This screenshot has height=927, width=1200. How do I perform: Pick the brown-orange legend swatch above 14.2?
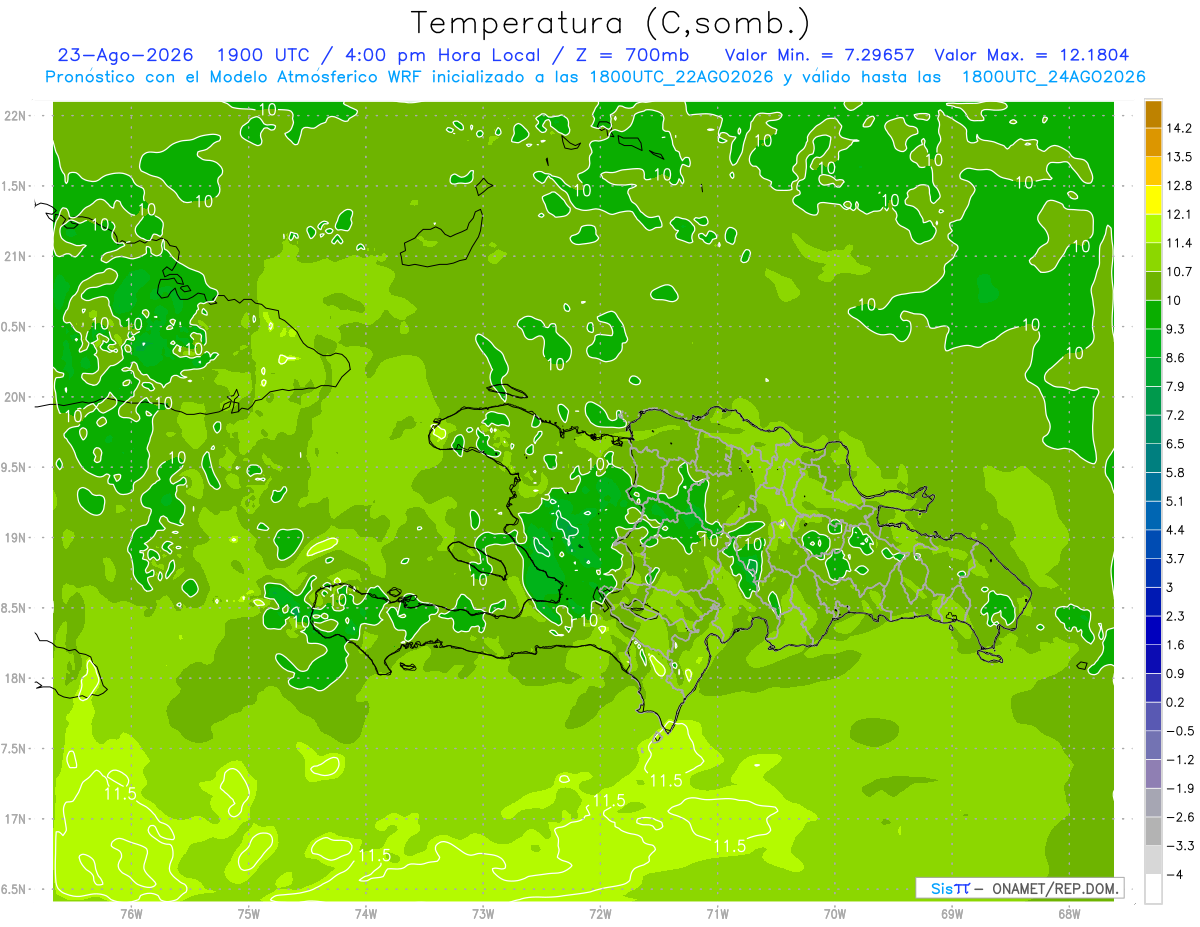click(x=1153, y=114)
